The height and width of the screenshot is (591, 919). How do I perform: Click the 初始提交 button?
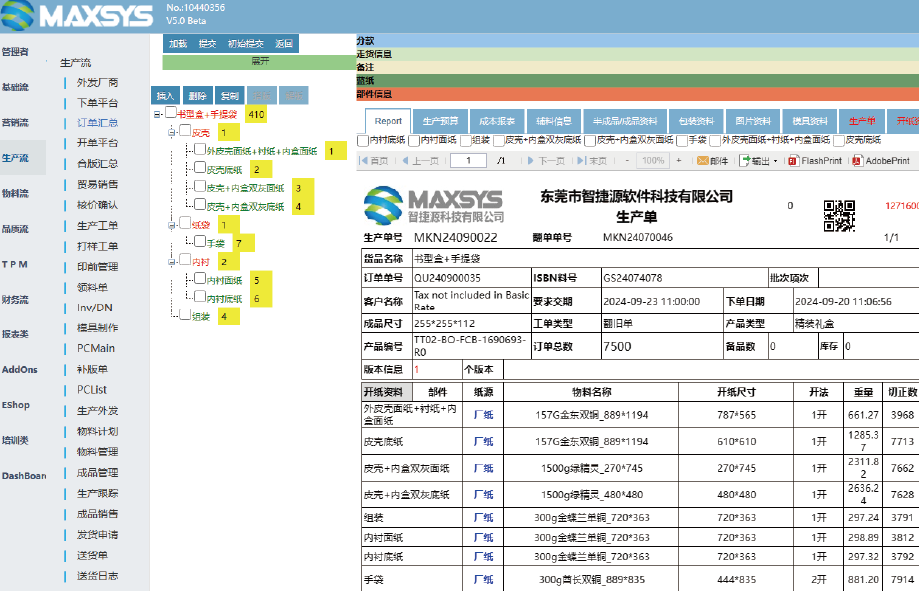click(246, 43)
